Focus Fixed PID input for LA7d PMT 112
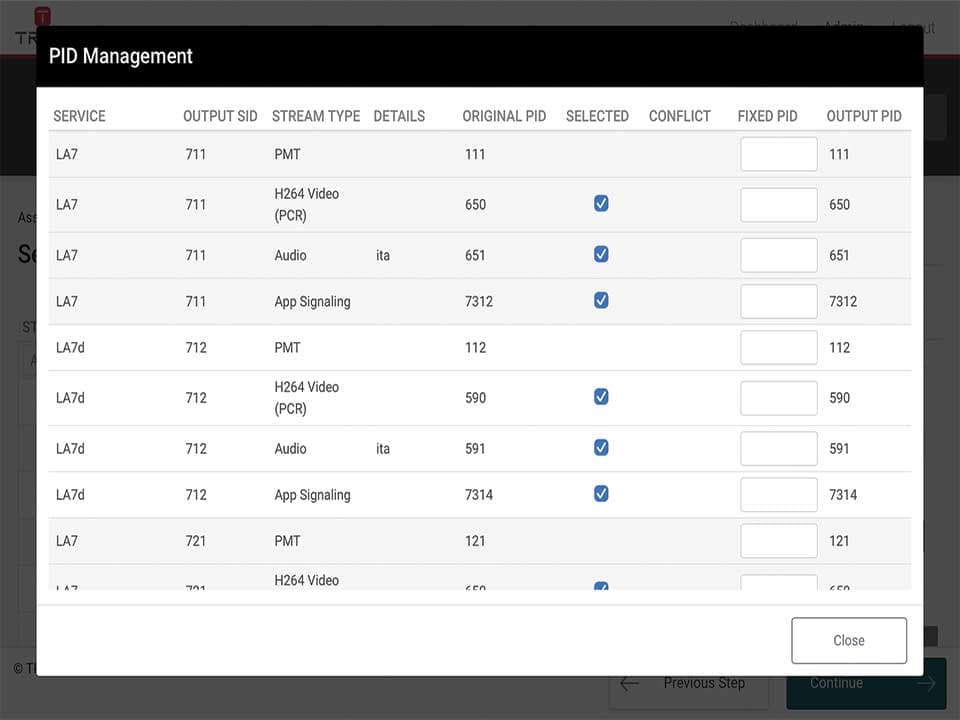 coord(778,348)
